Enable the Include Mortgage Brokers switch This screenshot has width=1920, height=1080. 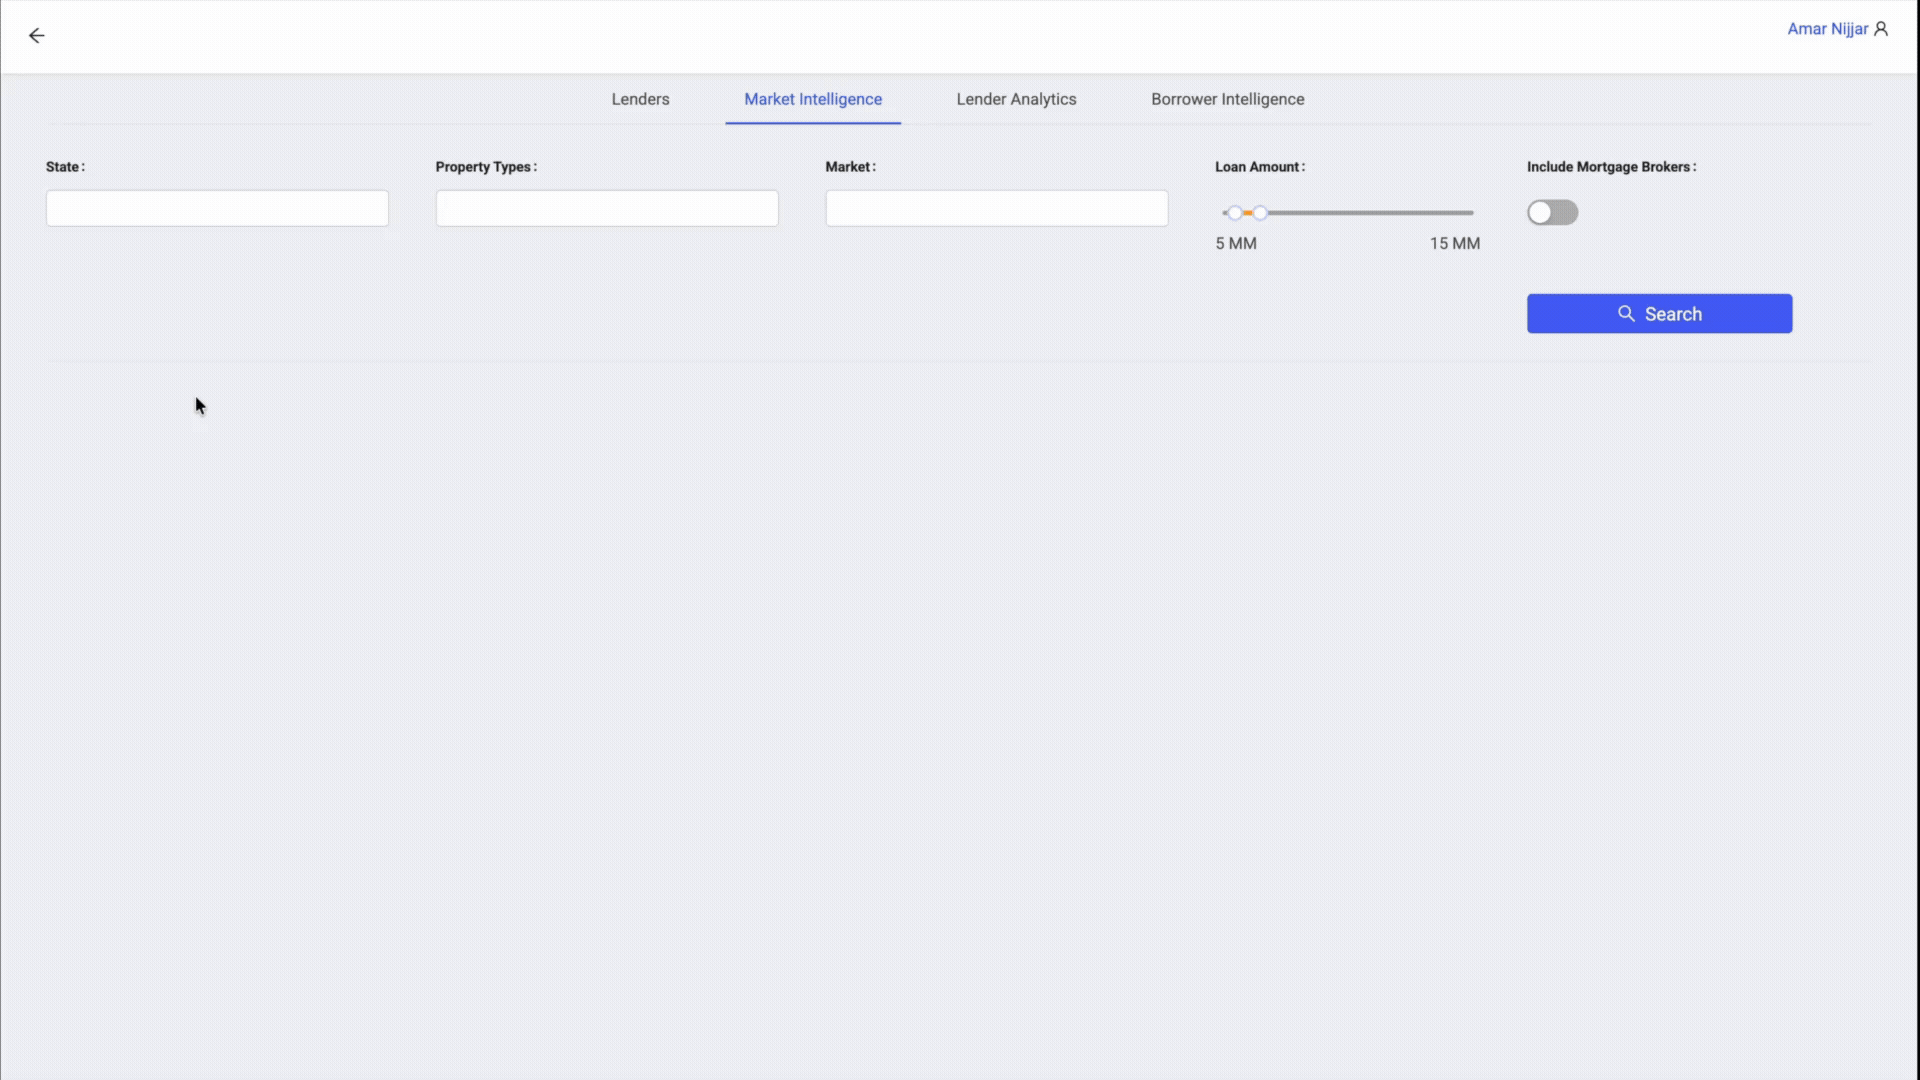[1553, 212]
